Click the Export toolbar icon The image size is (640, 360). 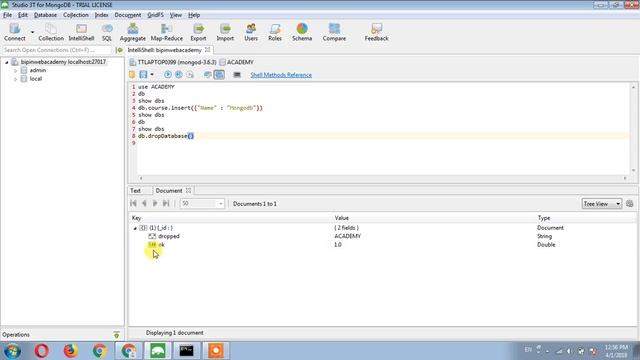coord(198,32)
